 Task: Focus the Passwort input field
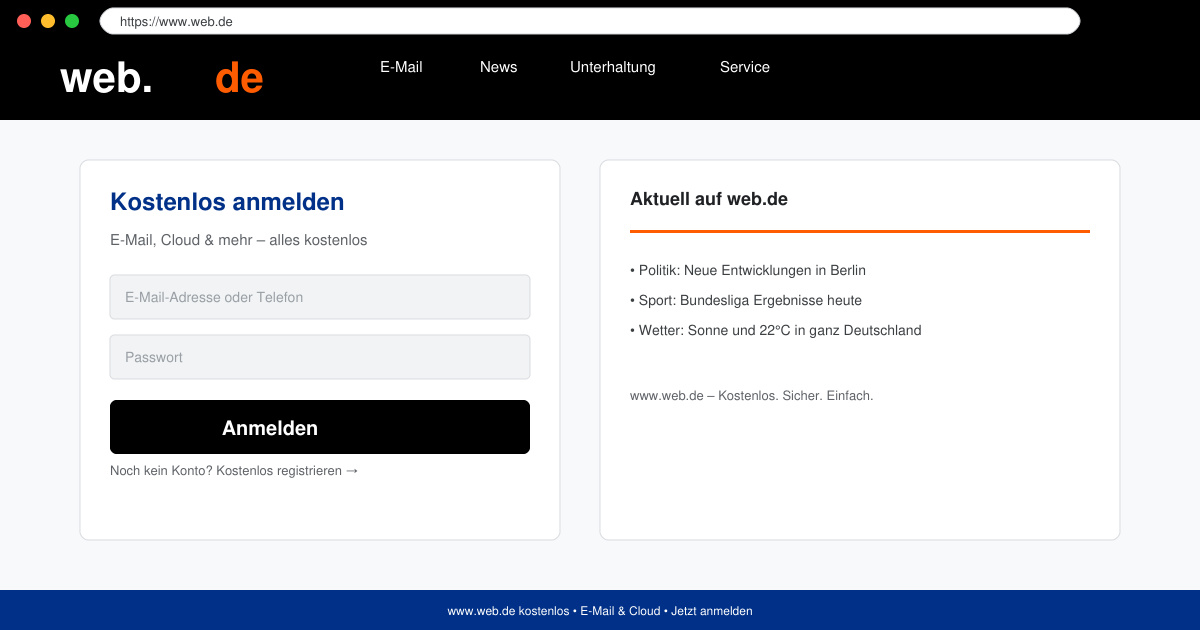click(320, 357)
